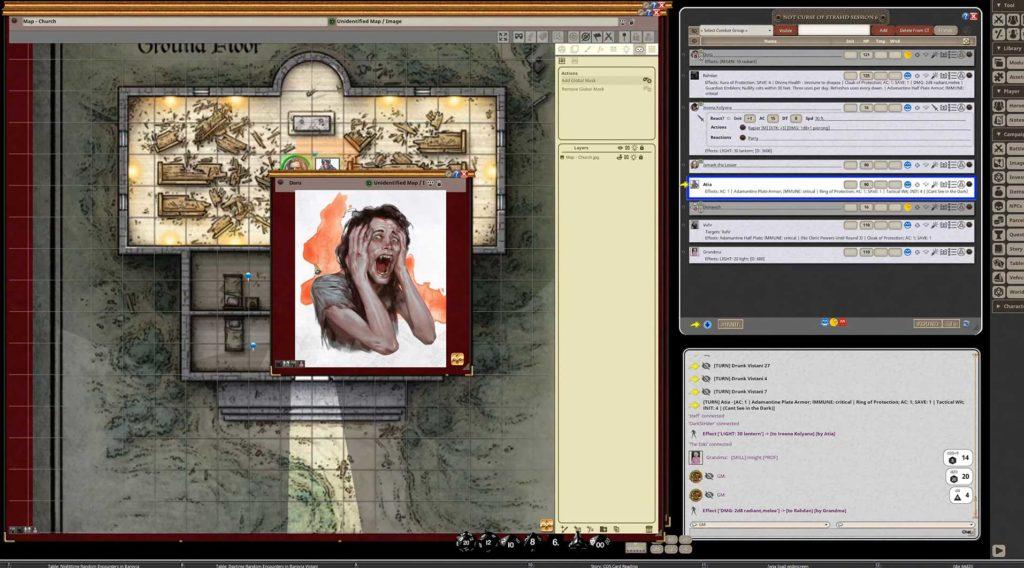Click the d10 die in dice tray
This screenshot has width=1024, height=568.
(509, 543)
